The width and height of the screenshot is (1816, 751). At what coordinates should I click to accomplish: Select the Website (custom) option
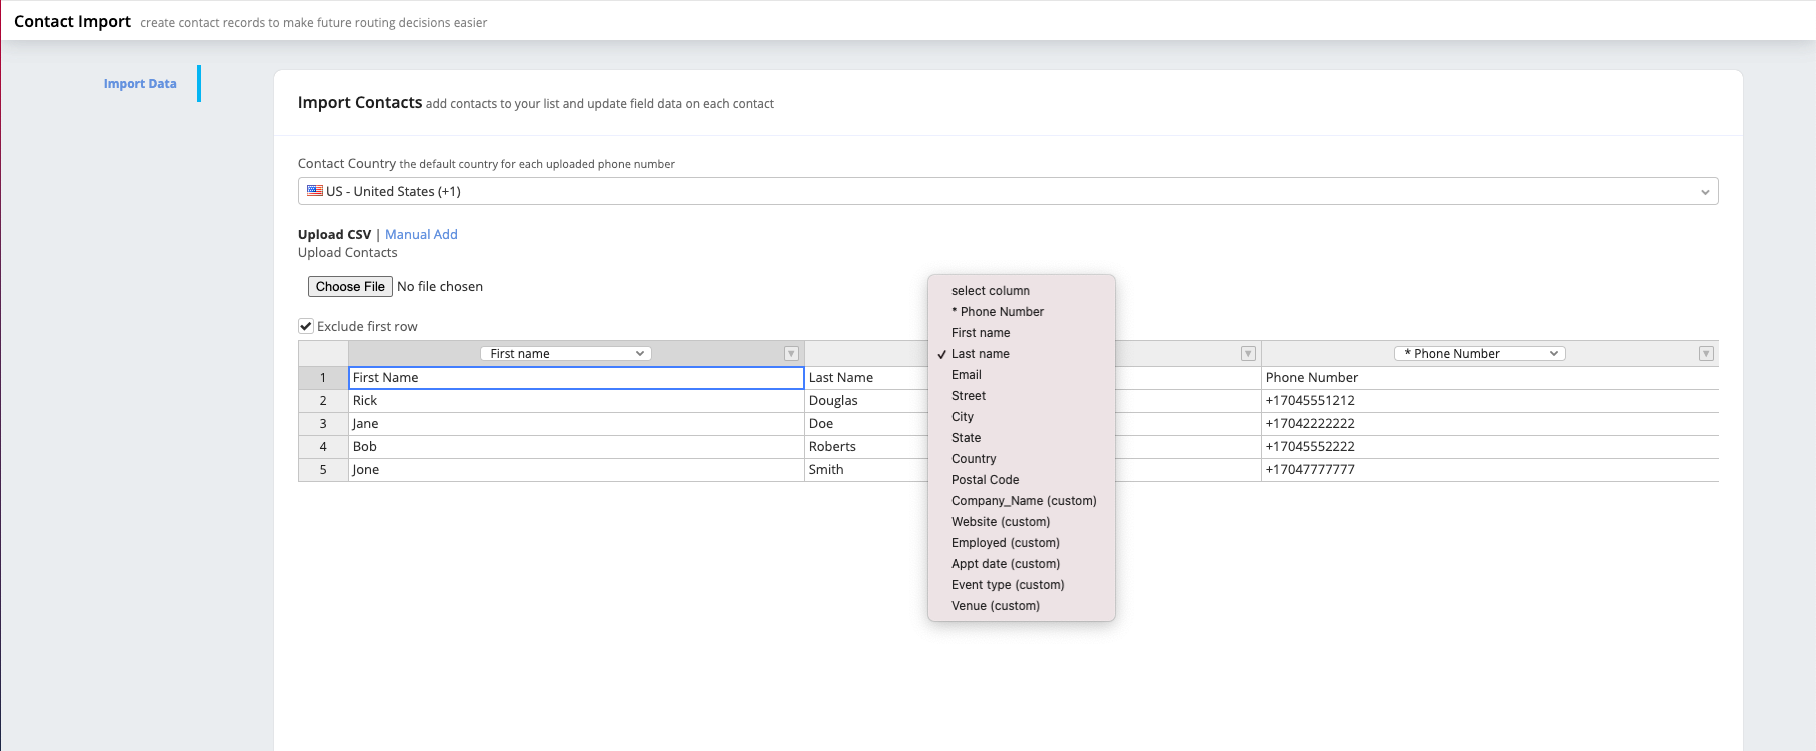pos(1000,522)
